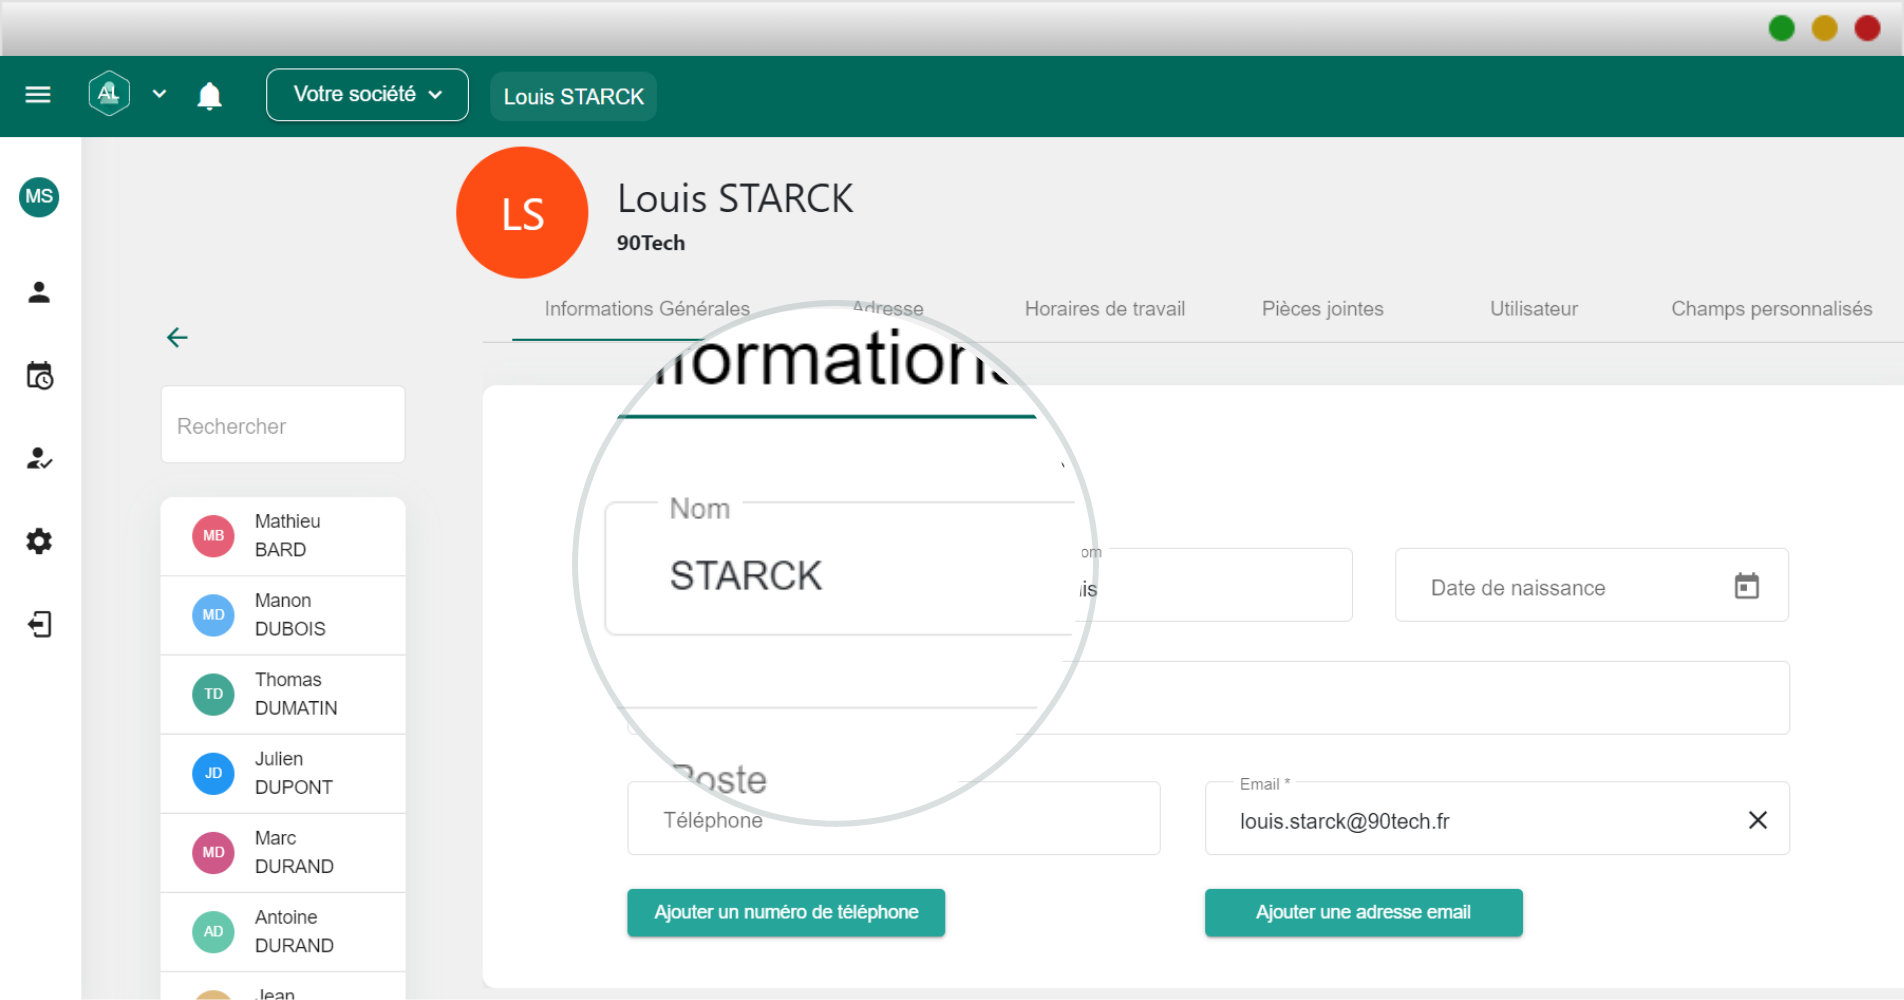Click the yellow window control button
The height and width of the screenshot is (1000, 1904).
pyautogui.click(x=1824, y=28)
